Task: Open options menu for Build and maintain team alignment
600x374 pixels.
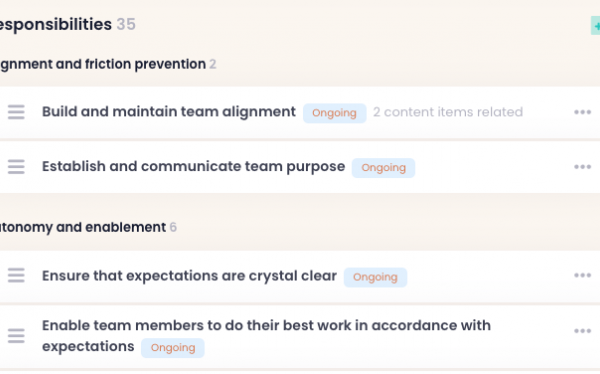Action: [582, 112]
